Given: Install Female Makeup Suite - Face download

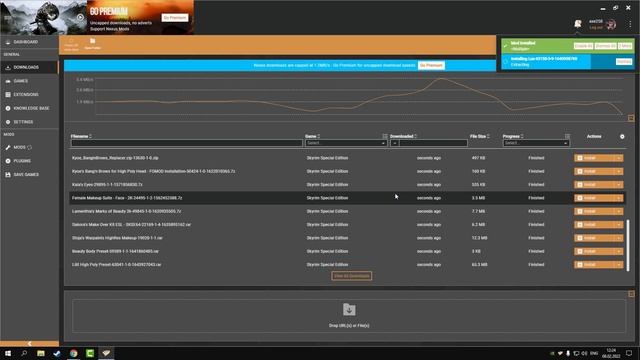Looking at the screenshot, I should [x=595, y=198].
